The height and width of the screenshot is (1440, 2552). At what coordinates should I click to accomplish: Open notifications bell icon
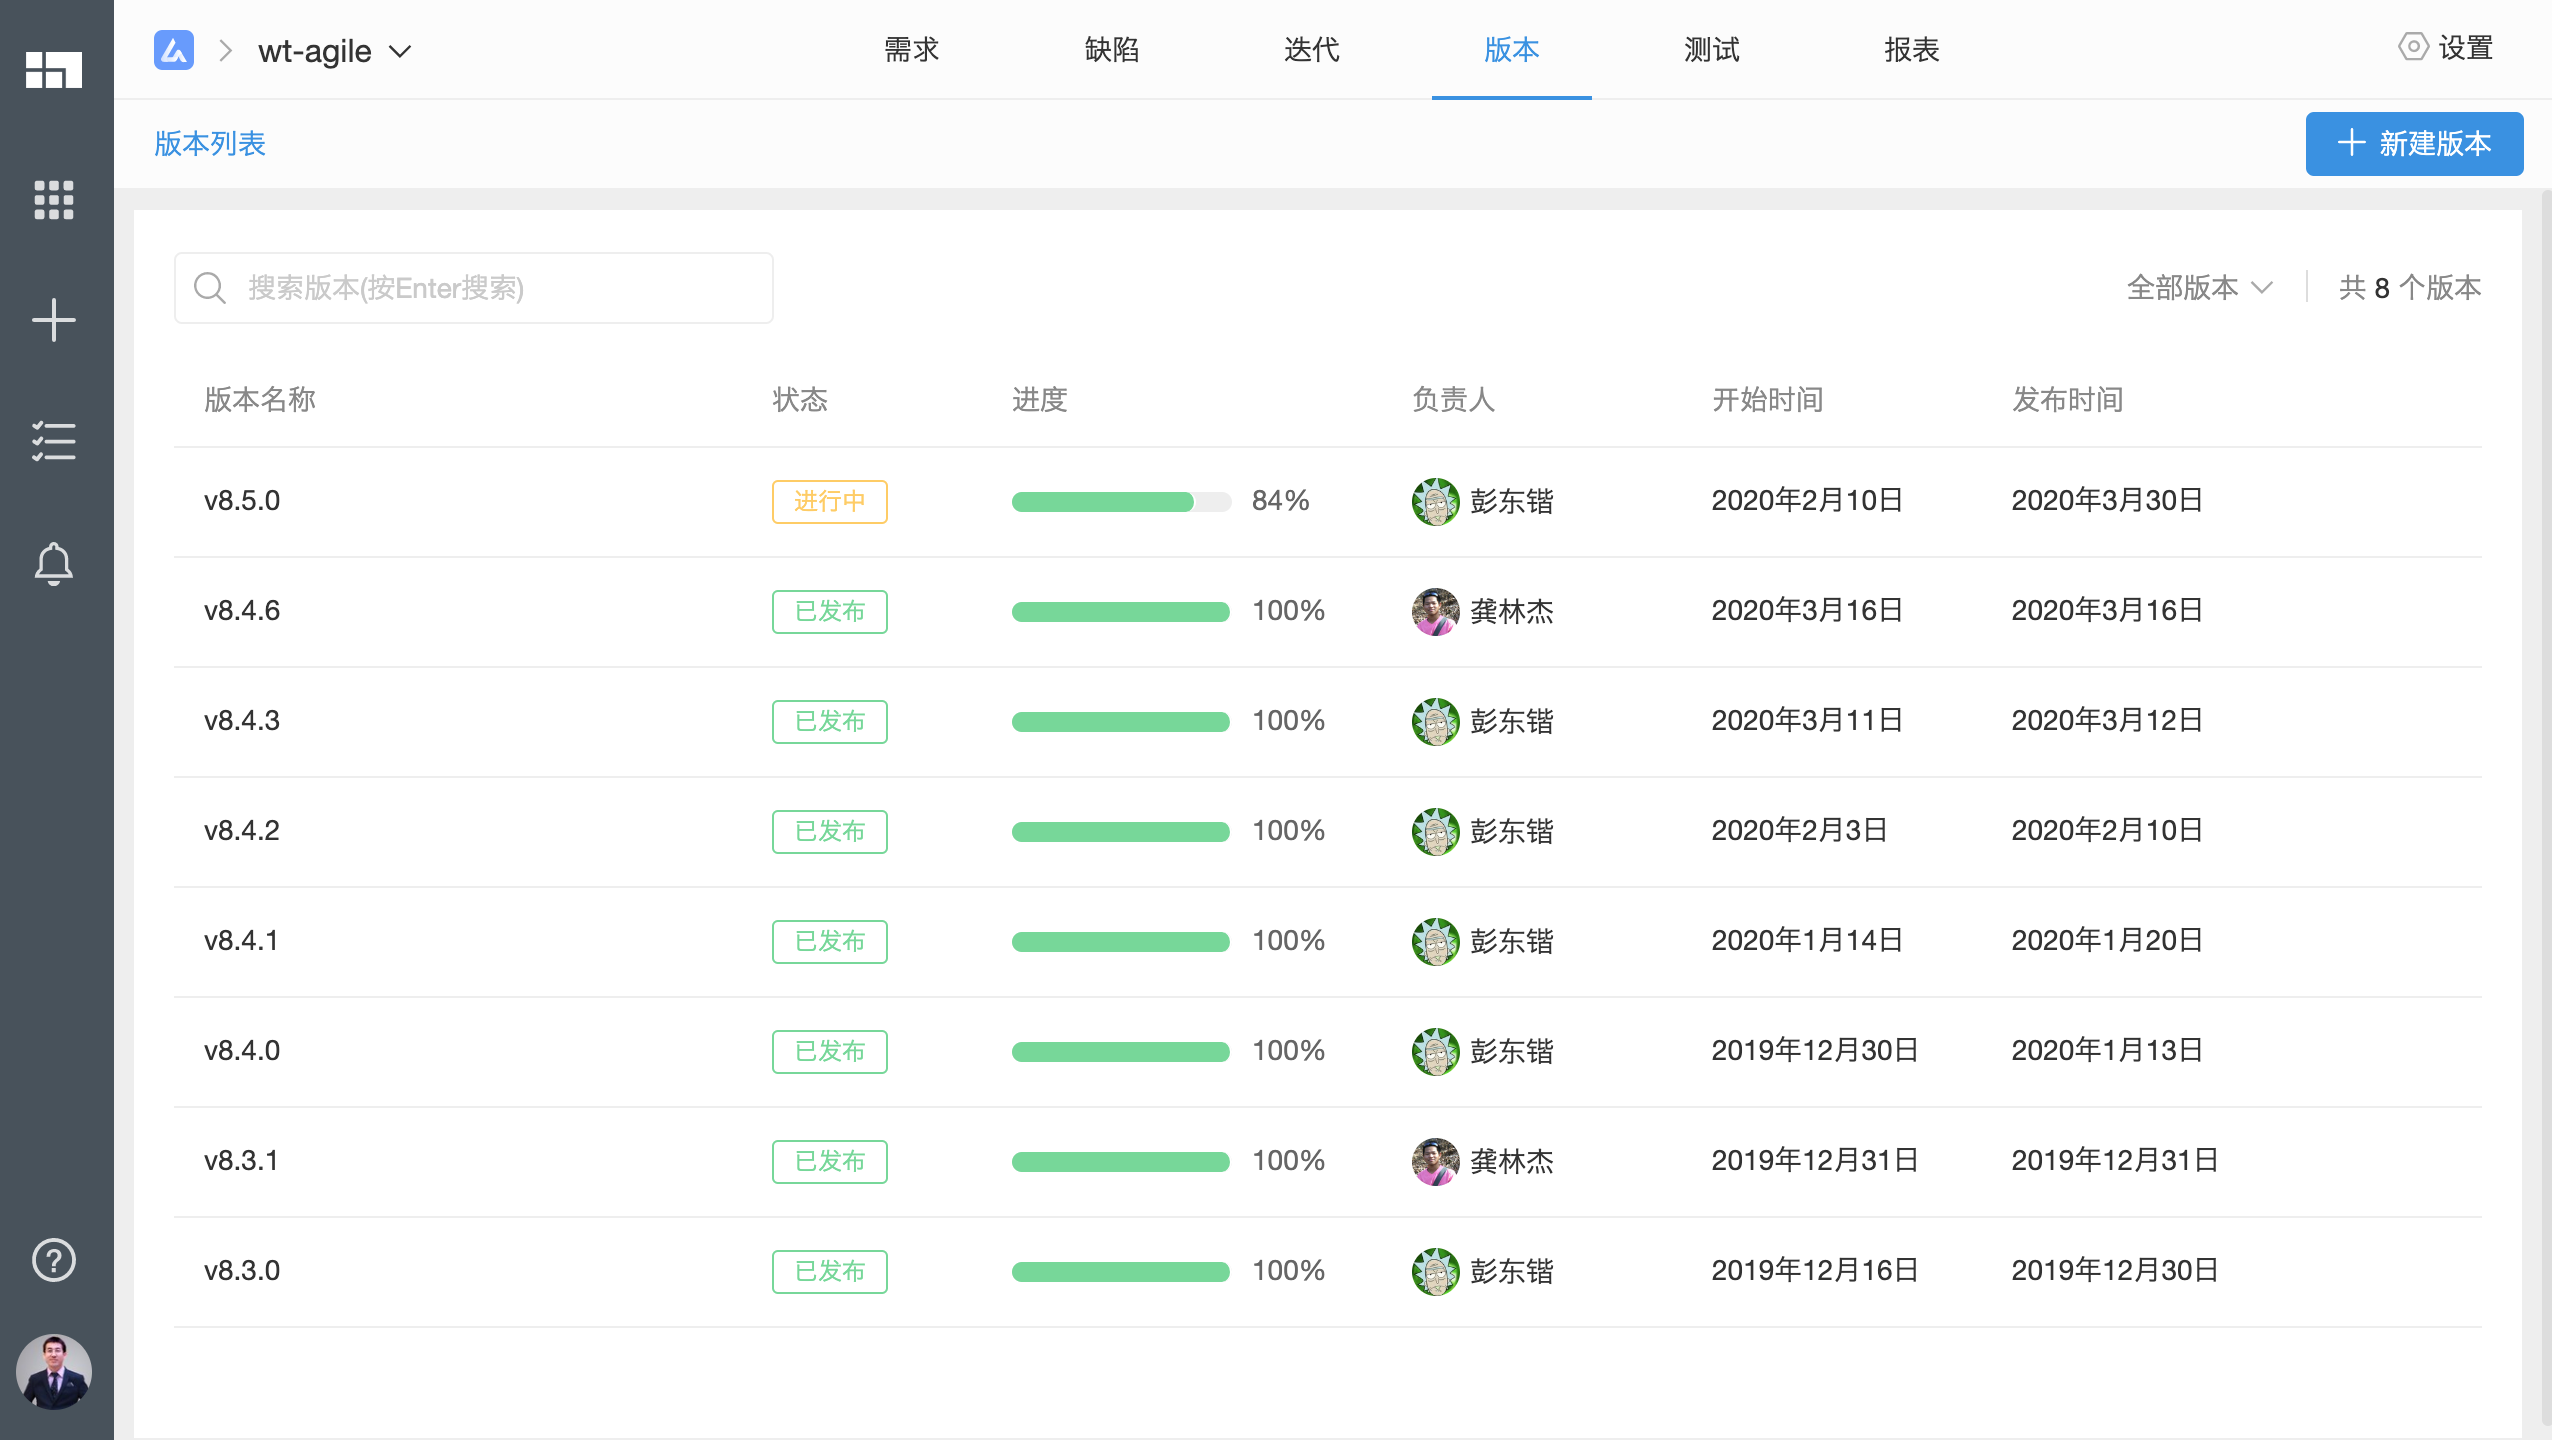click(54, 564)
